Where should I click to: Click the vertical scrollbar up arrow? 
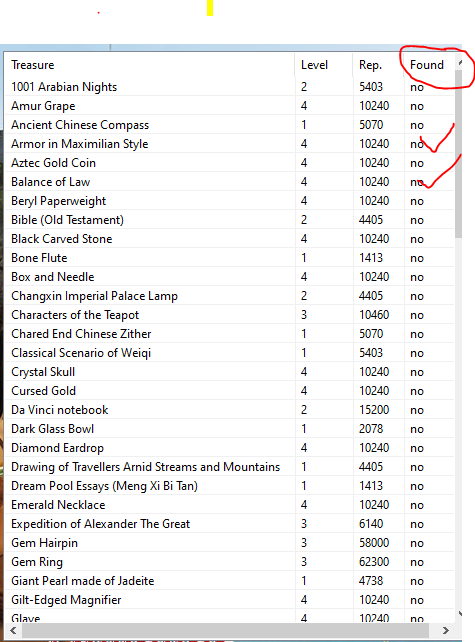point(460,63)
